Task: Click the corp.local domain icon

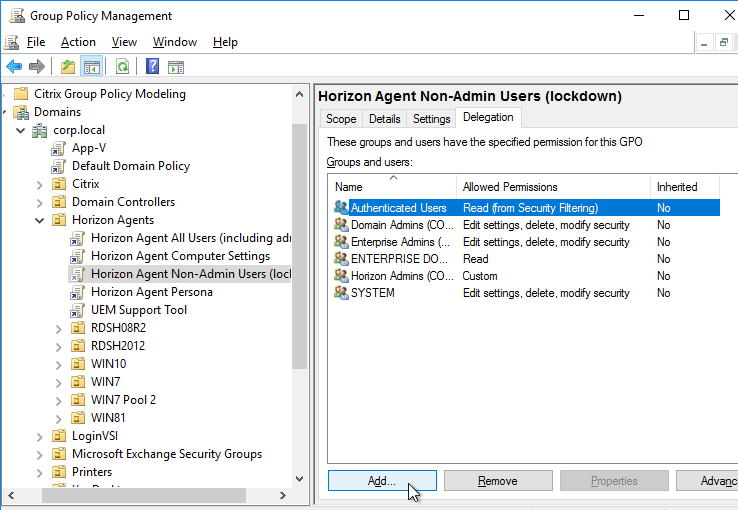Action: point(40,130)
